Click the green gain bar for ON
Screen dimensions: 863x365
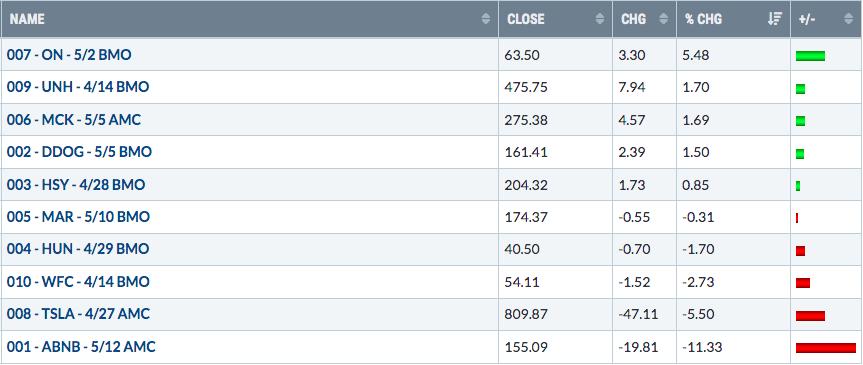click(x=810, y=56)
